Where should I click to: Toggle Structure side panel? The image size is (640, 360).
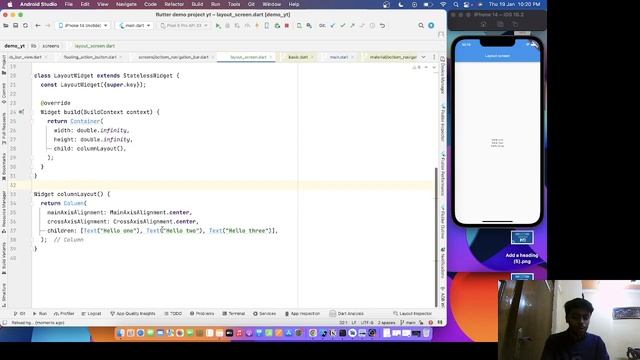click(x=4, y=295)
